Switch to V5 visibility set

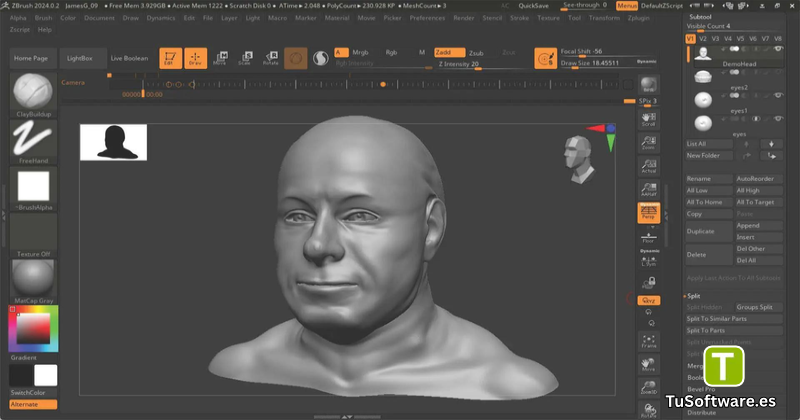pos(740,39)
